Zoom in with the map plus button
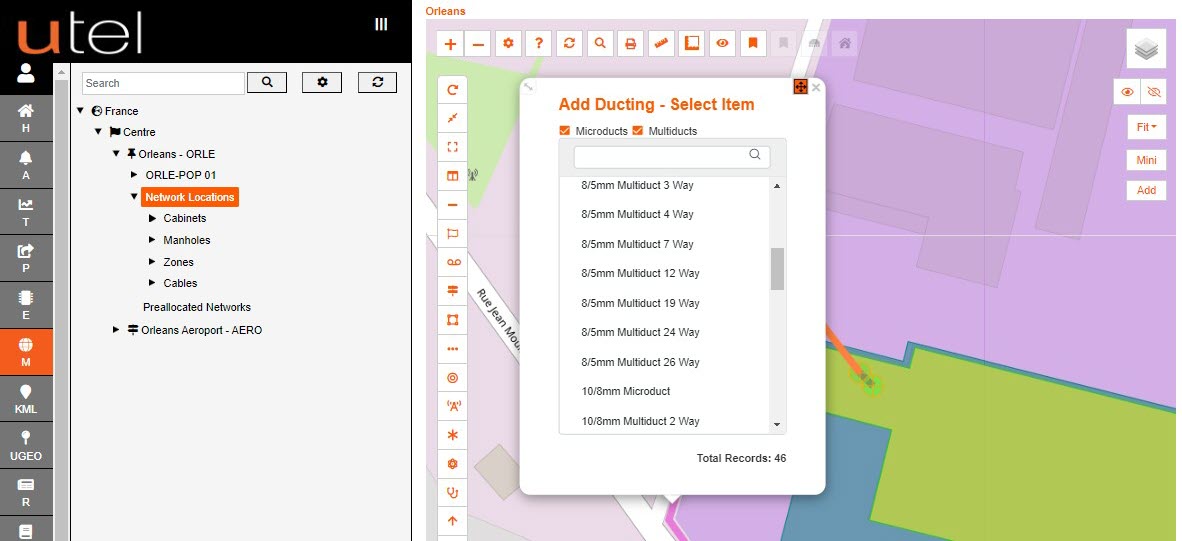The width and height of the screenshot is (1182, 541). point(450,44)
